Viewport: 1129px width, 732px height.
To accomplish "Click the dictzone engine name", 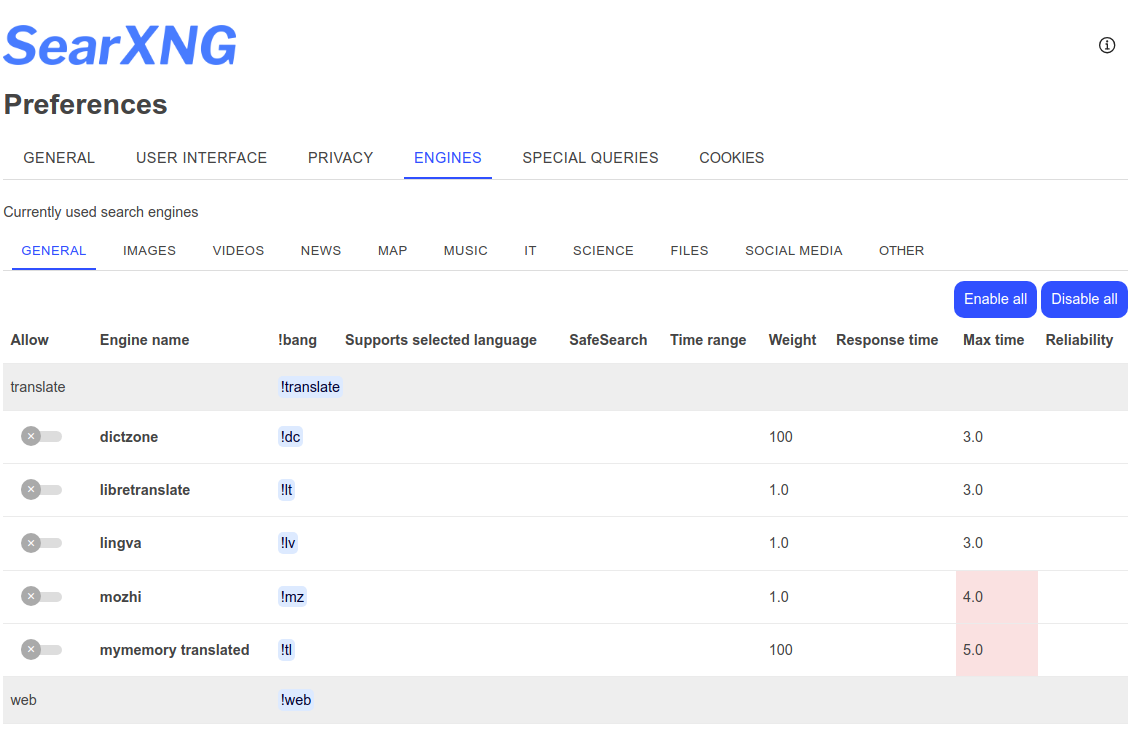I will point(129,436).
